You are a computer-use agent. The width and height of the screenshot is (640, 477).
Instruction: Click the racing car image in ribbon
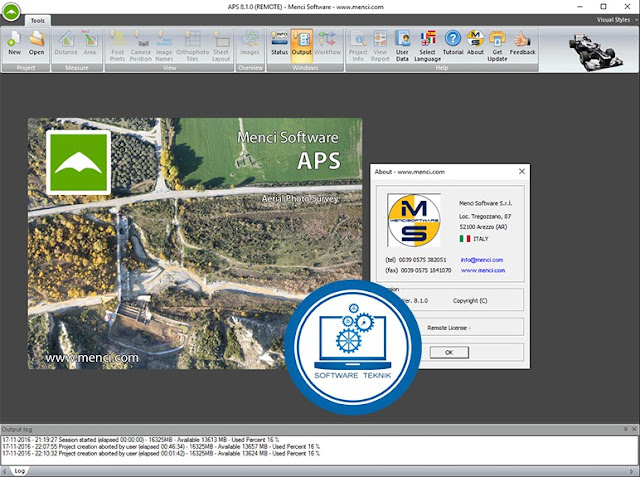click(596, 51)
